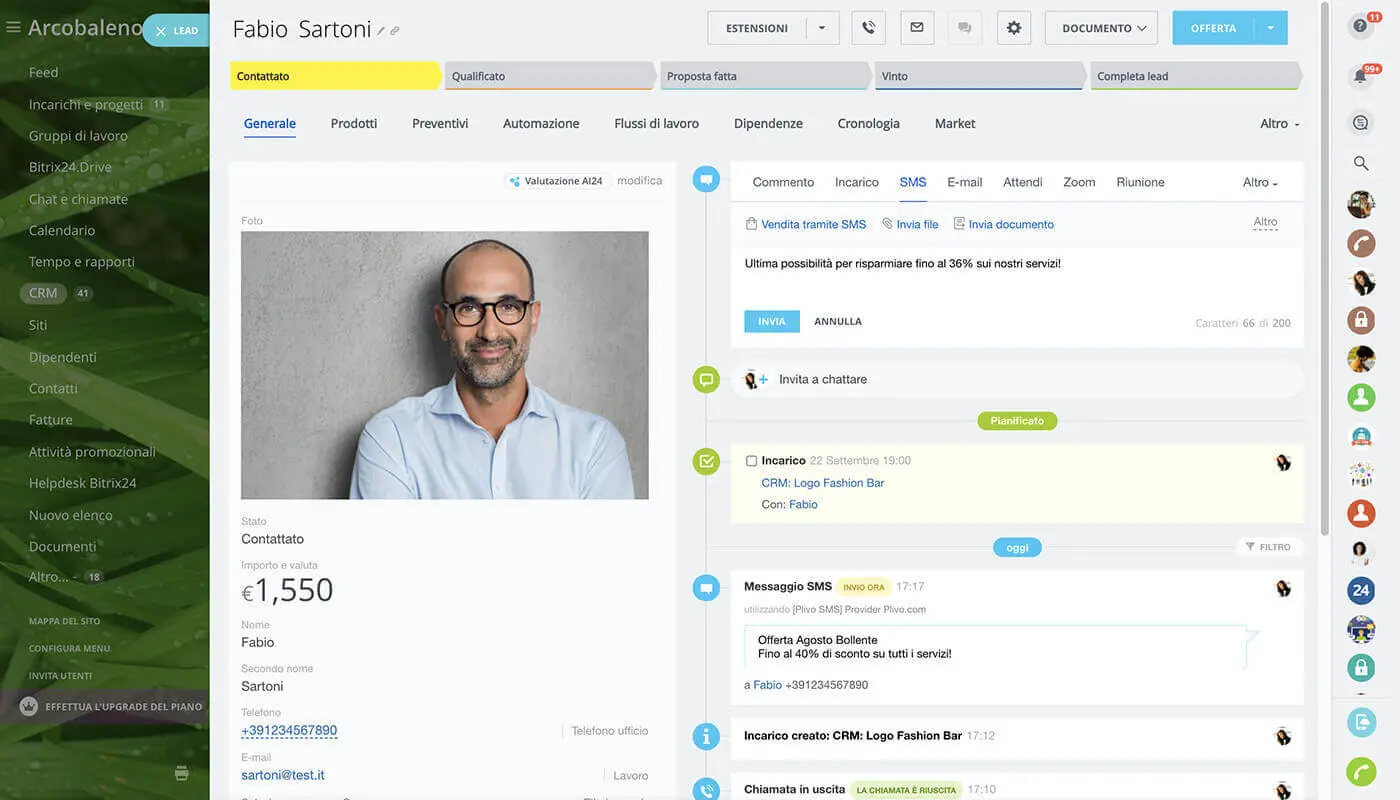
Task: Switch to the Prodotti tab
Action: (x=354, y=124)
